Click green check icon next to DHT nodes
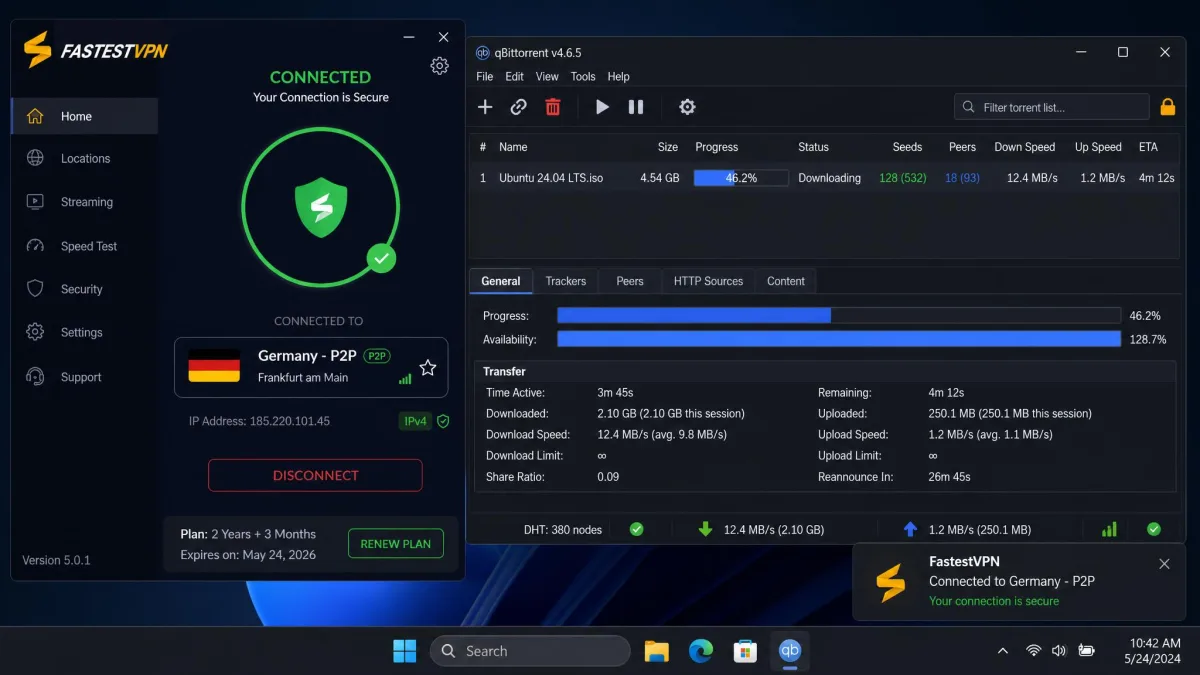 tap(636, 529)
